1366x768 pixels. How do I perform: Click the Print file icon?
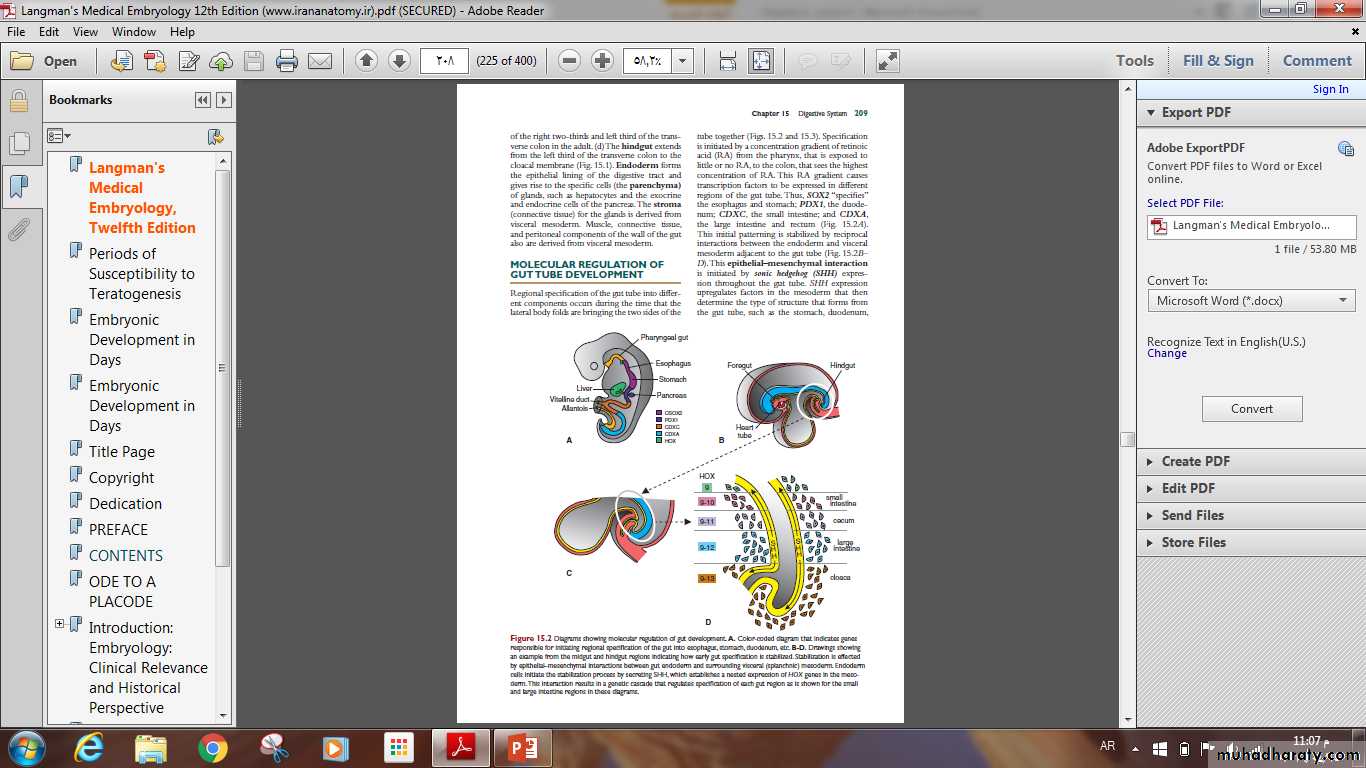pyautogui.click(x=287, y=61)
